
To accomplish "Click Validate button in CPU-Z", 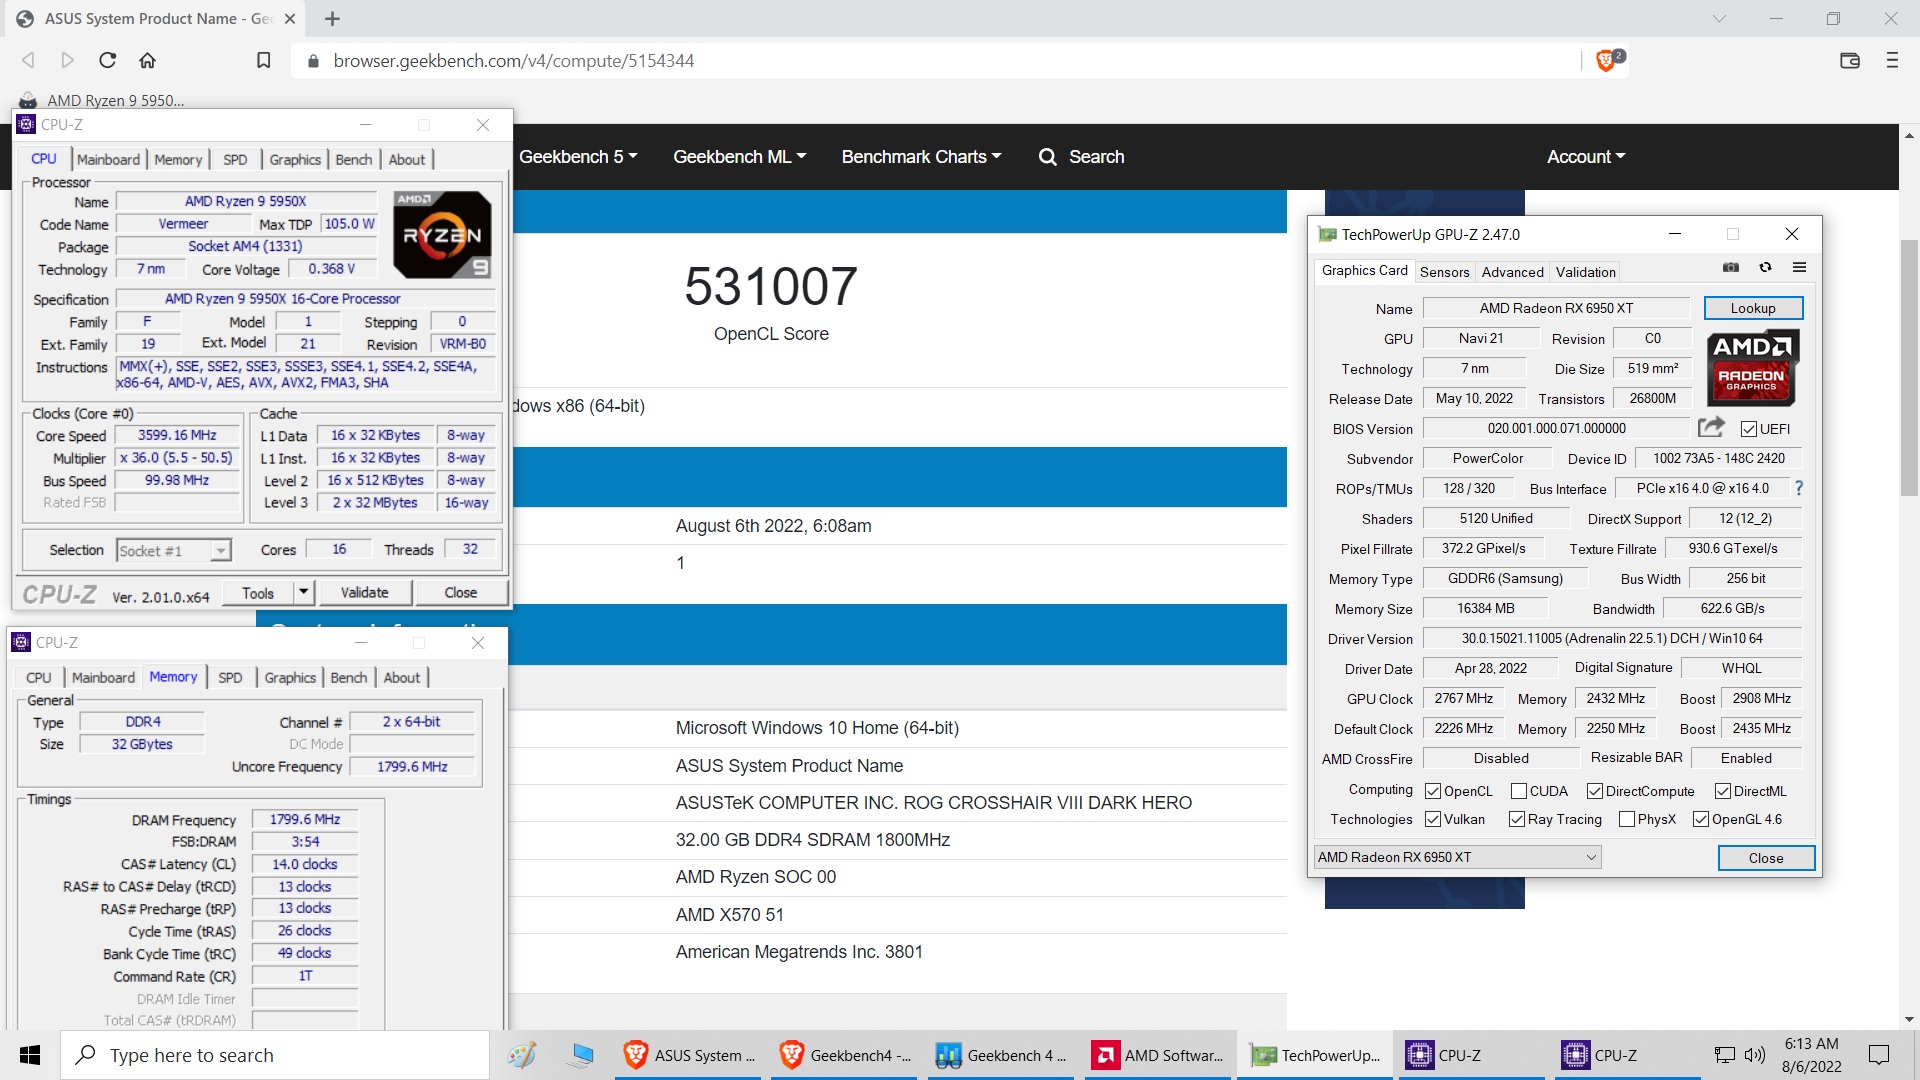I will [x=364, y=592].
